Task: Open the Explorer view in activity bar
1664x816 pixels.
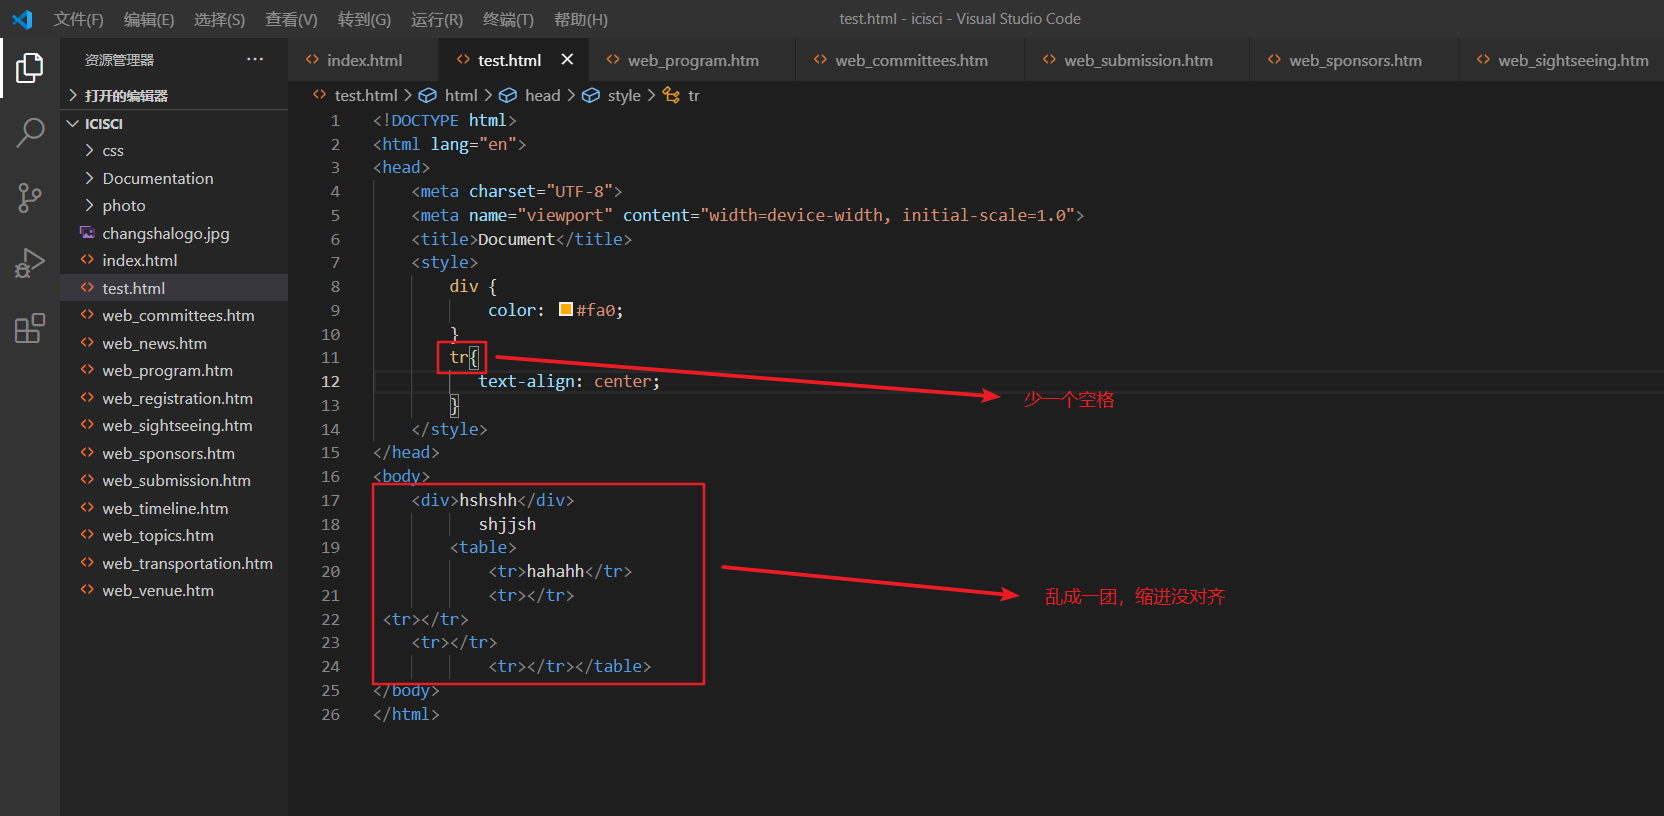Action: pyautogui.click(x=30, y=68)
